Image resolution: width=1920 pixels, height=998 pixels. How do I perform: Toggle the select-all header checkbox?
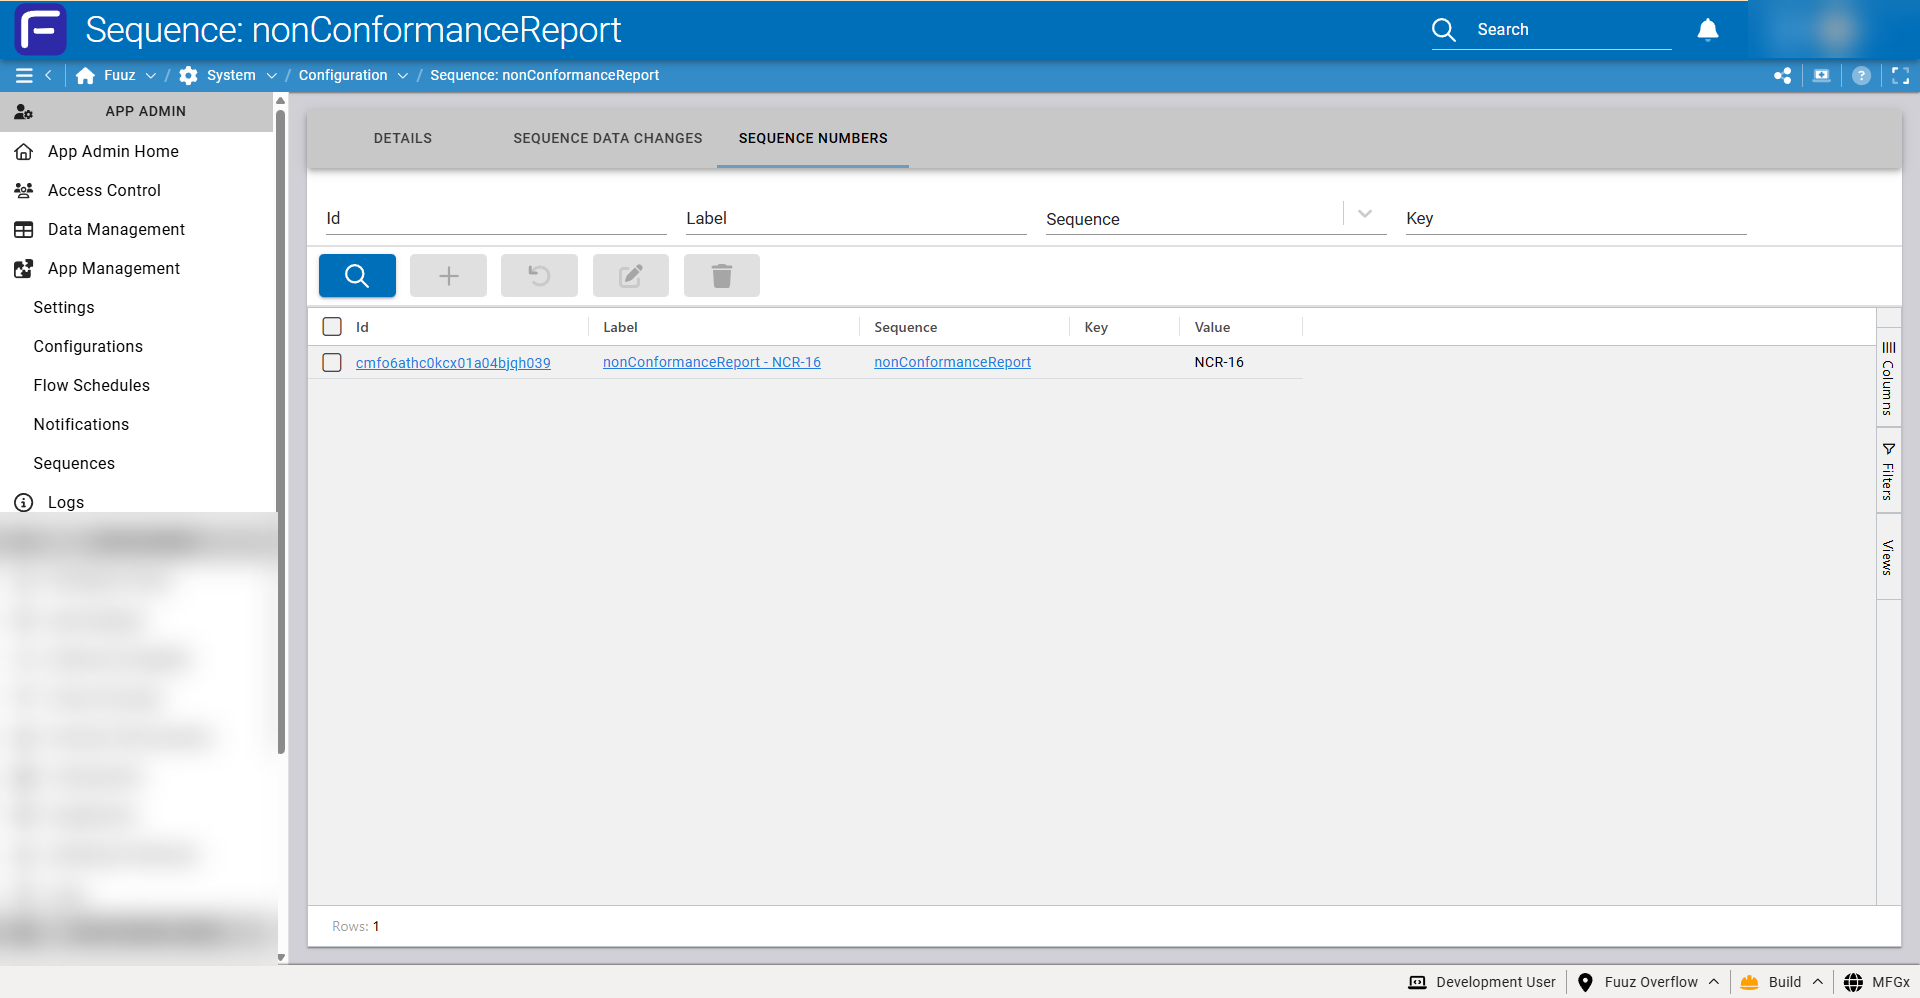coord(332,326)
